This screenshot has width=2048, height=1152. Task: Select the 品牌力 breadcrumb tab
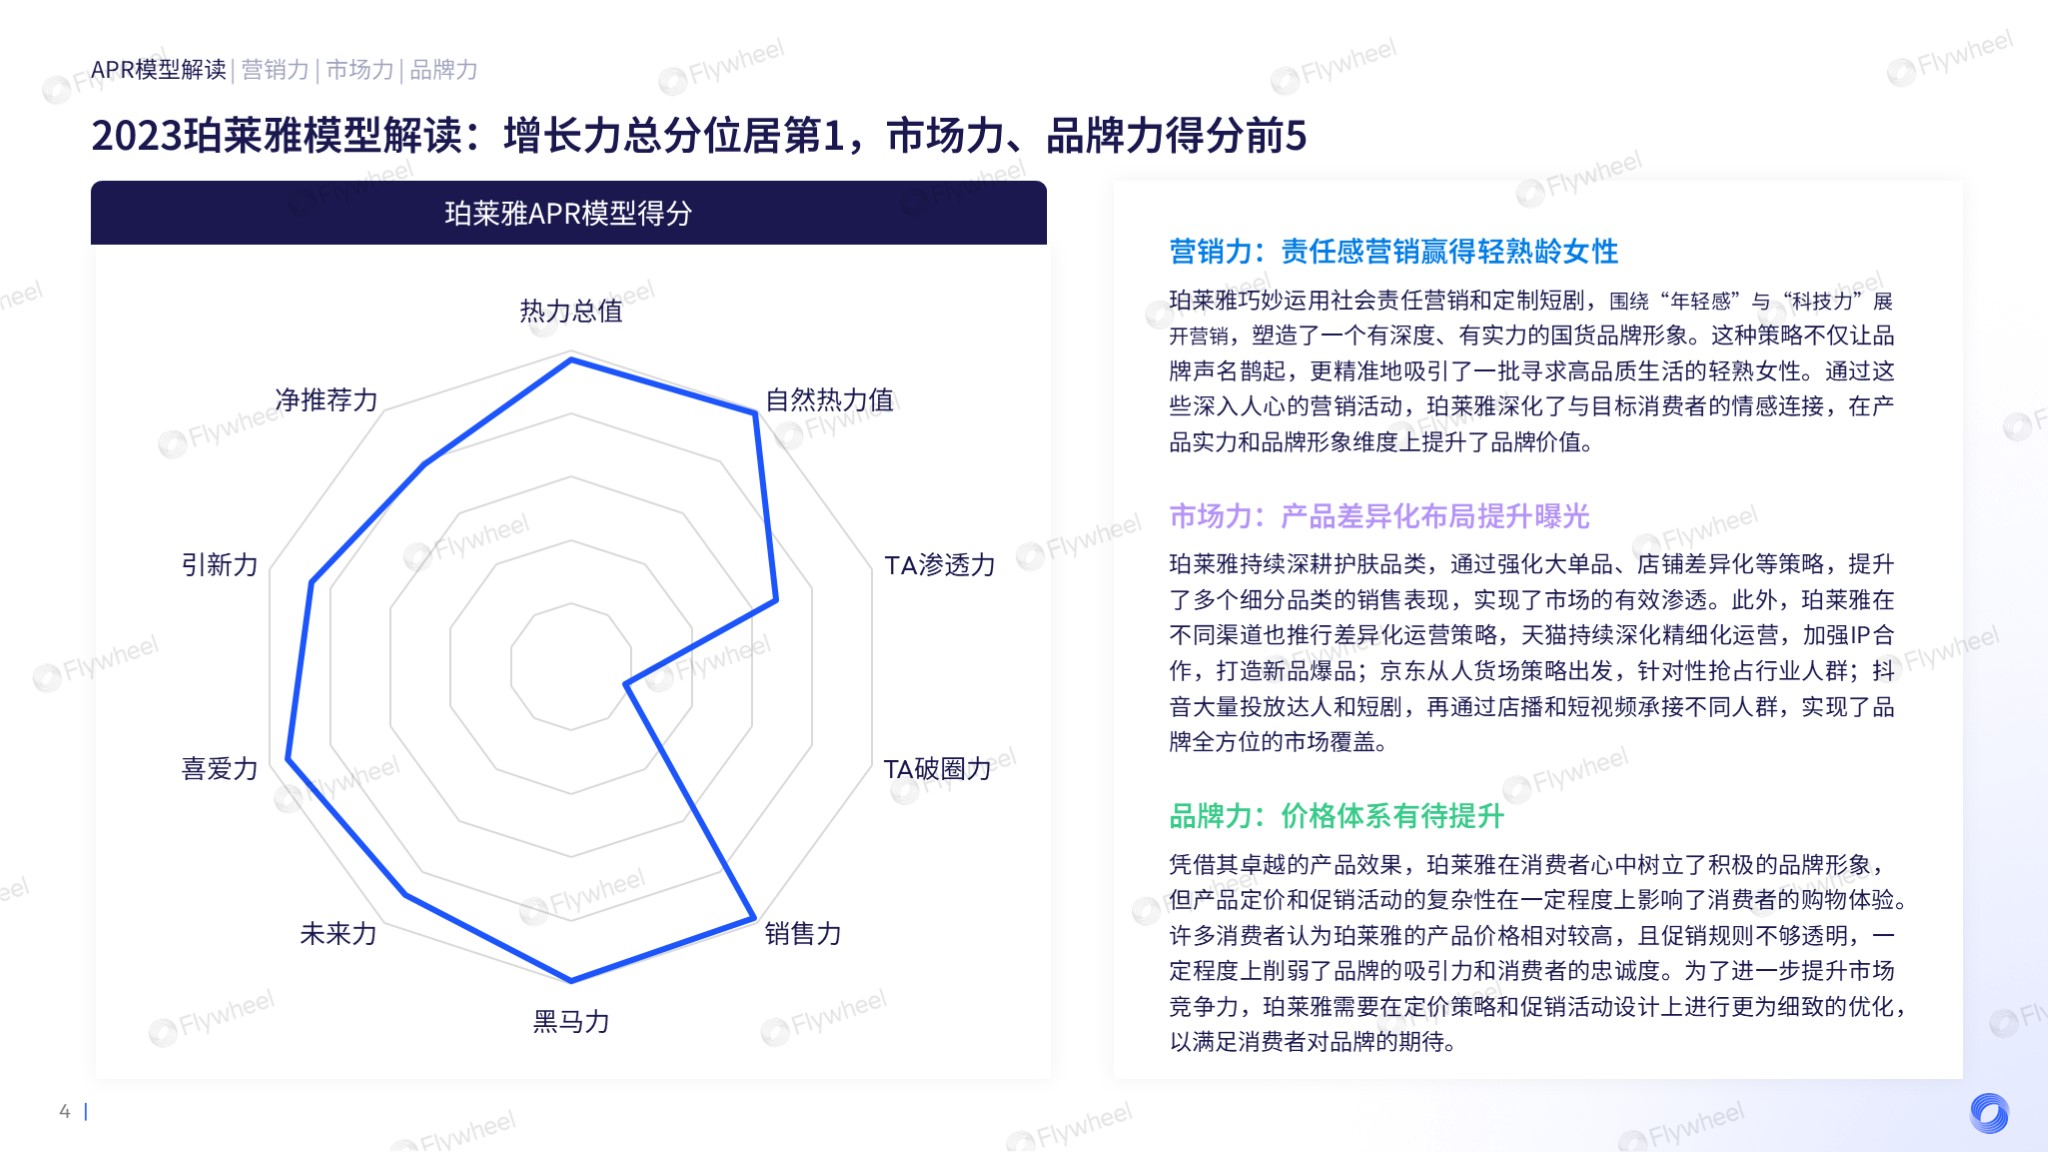pos(444,70)
